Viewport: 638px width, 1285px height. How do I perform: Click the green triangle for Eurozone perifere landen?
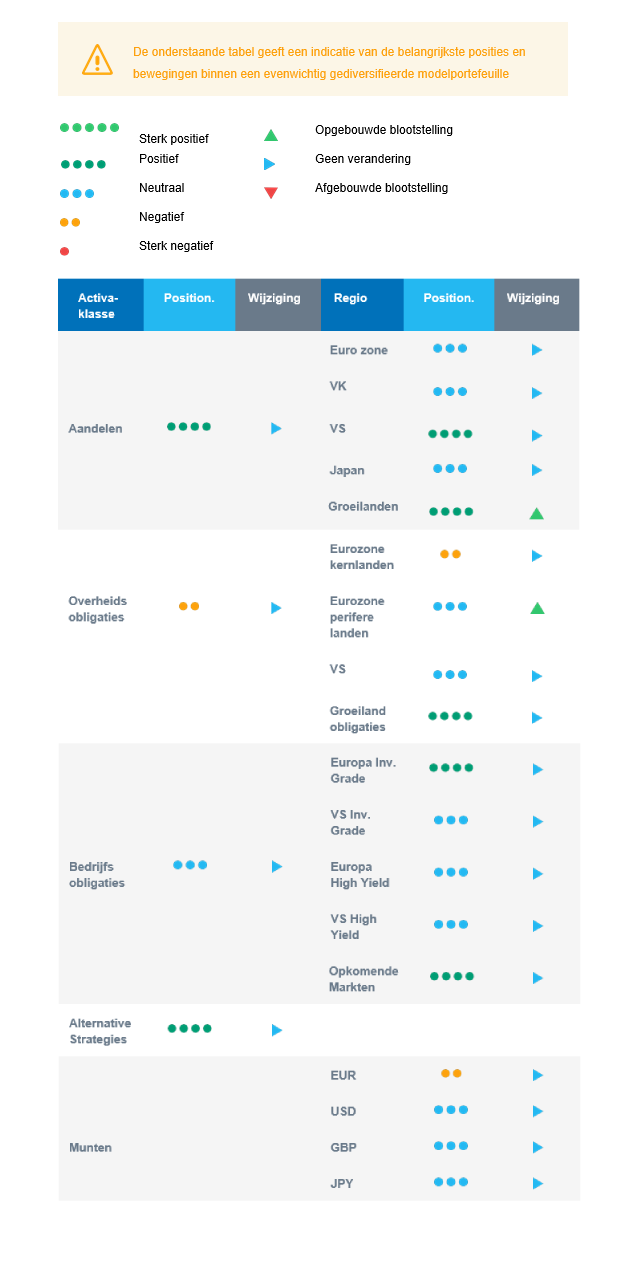tap(537, 608)
